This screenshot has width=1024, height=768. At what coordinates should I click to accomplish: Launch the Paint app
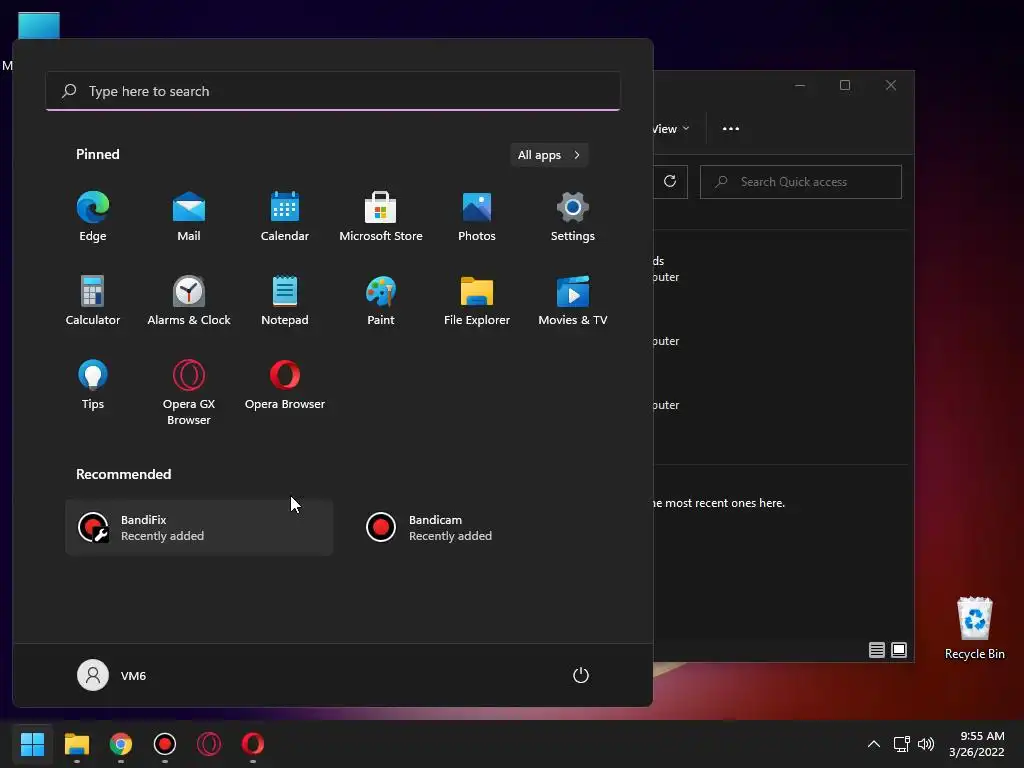381,300
